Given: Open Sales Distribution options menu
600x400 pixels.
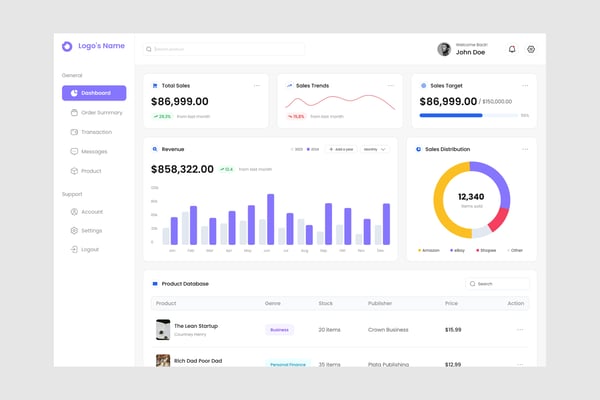Looking at the screenshot, I should [x=525, y=149].
